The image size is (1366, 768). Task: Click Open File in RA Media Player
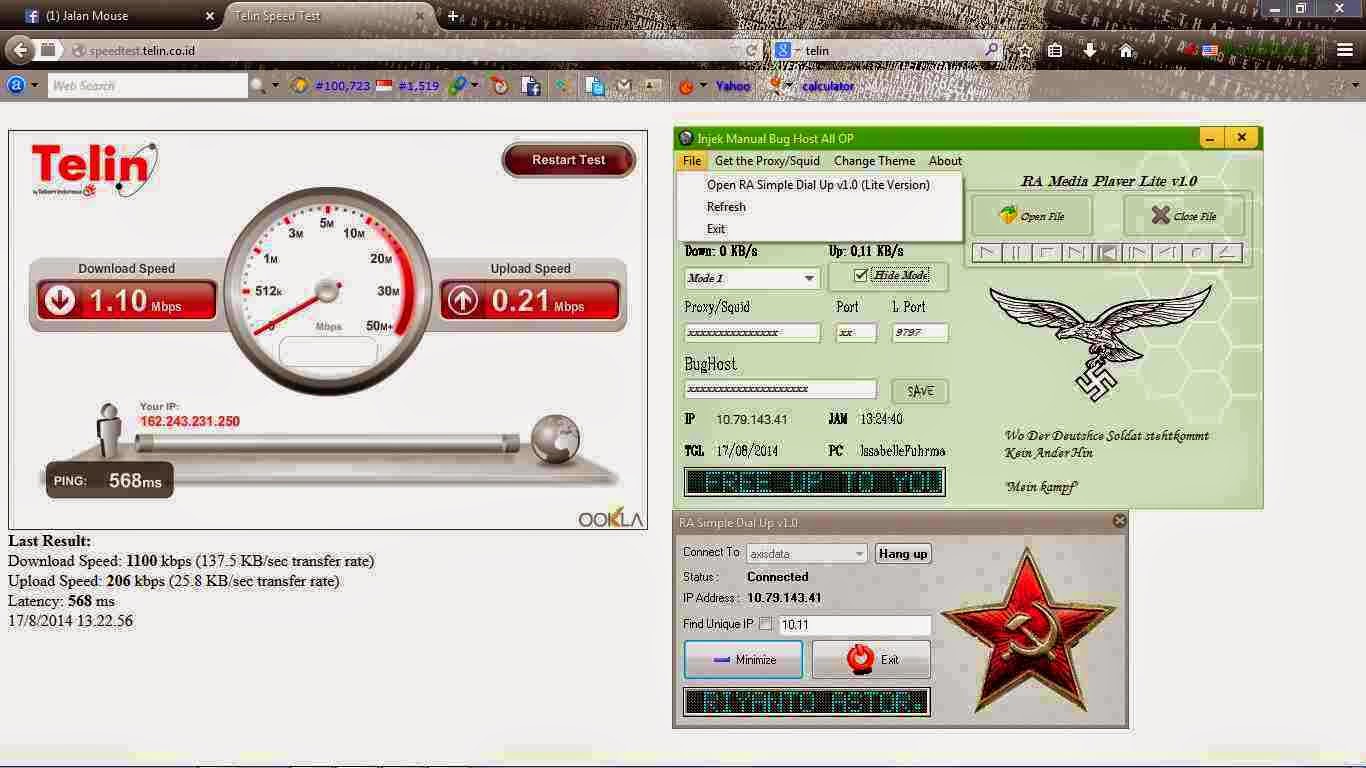coord(1032,216)
